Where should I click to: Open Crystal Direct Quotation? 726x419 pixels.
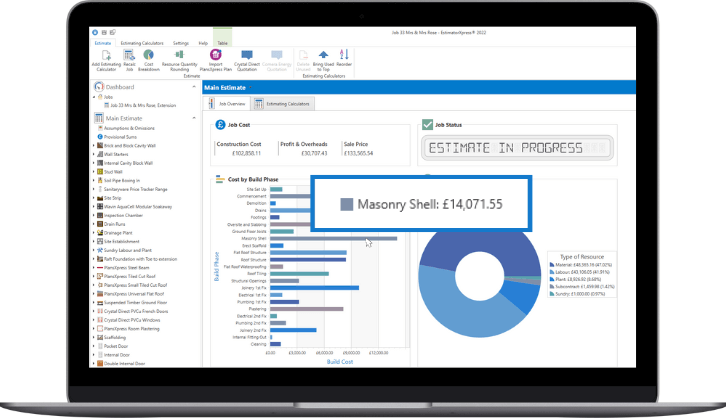coord(247,55)
